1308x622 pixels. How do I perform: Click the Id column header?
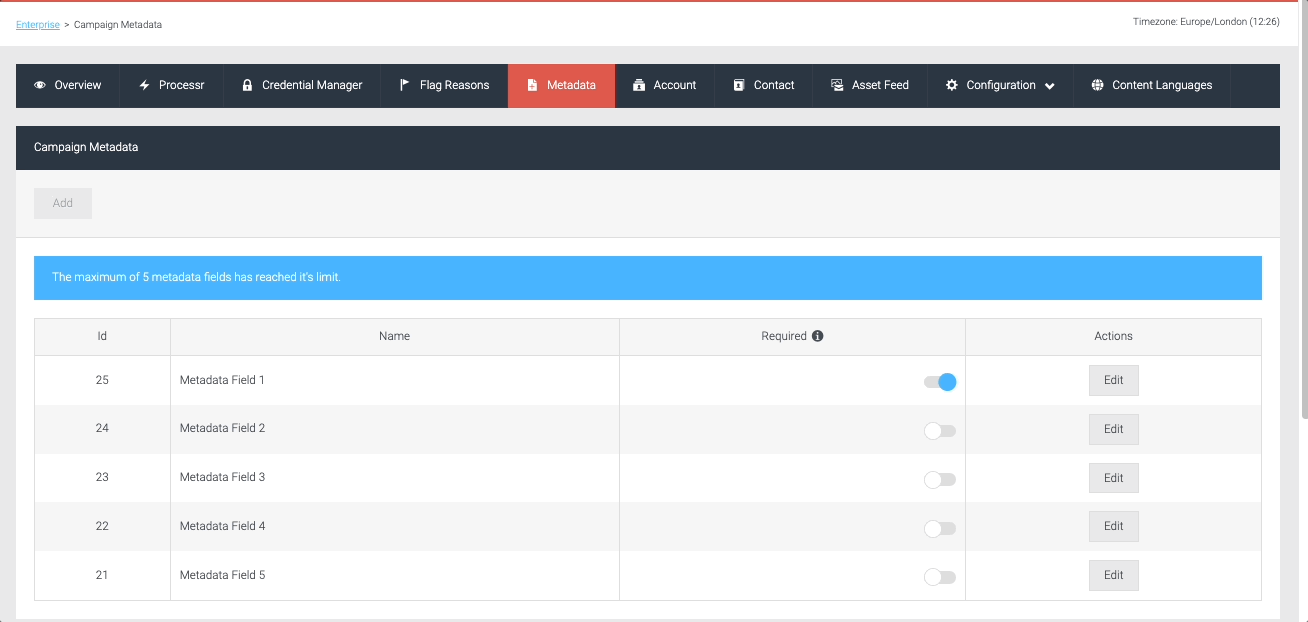coord(102,337)
